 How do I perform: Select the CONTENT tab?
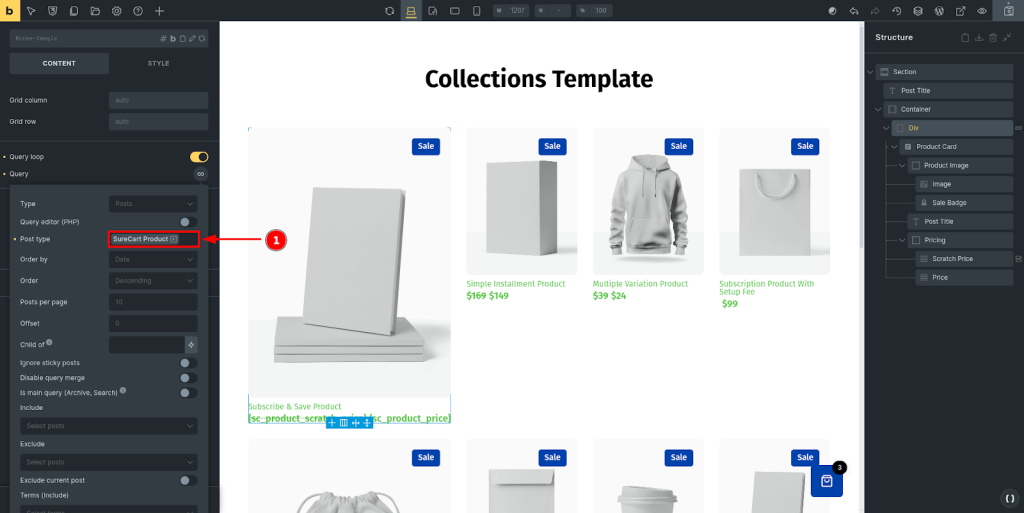coord(59,63)
